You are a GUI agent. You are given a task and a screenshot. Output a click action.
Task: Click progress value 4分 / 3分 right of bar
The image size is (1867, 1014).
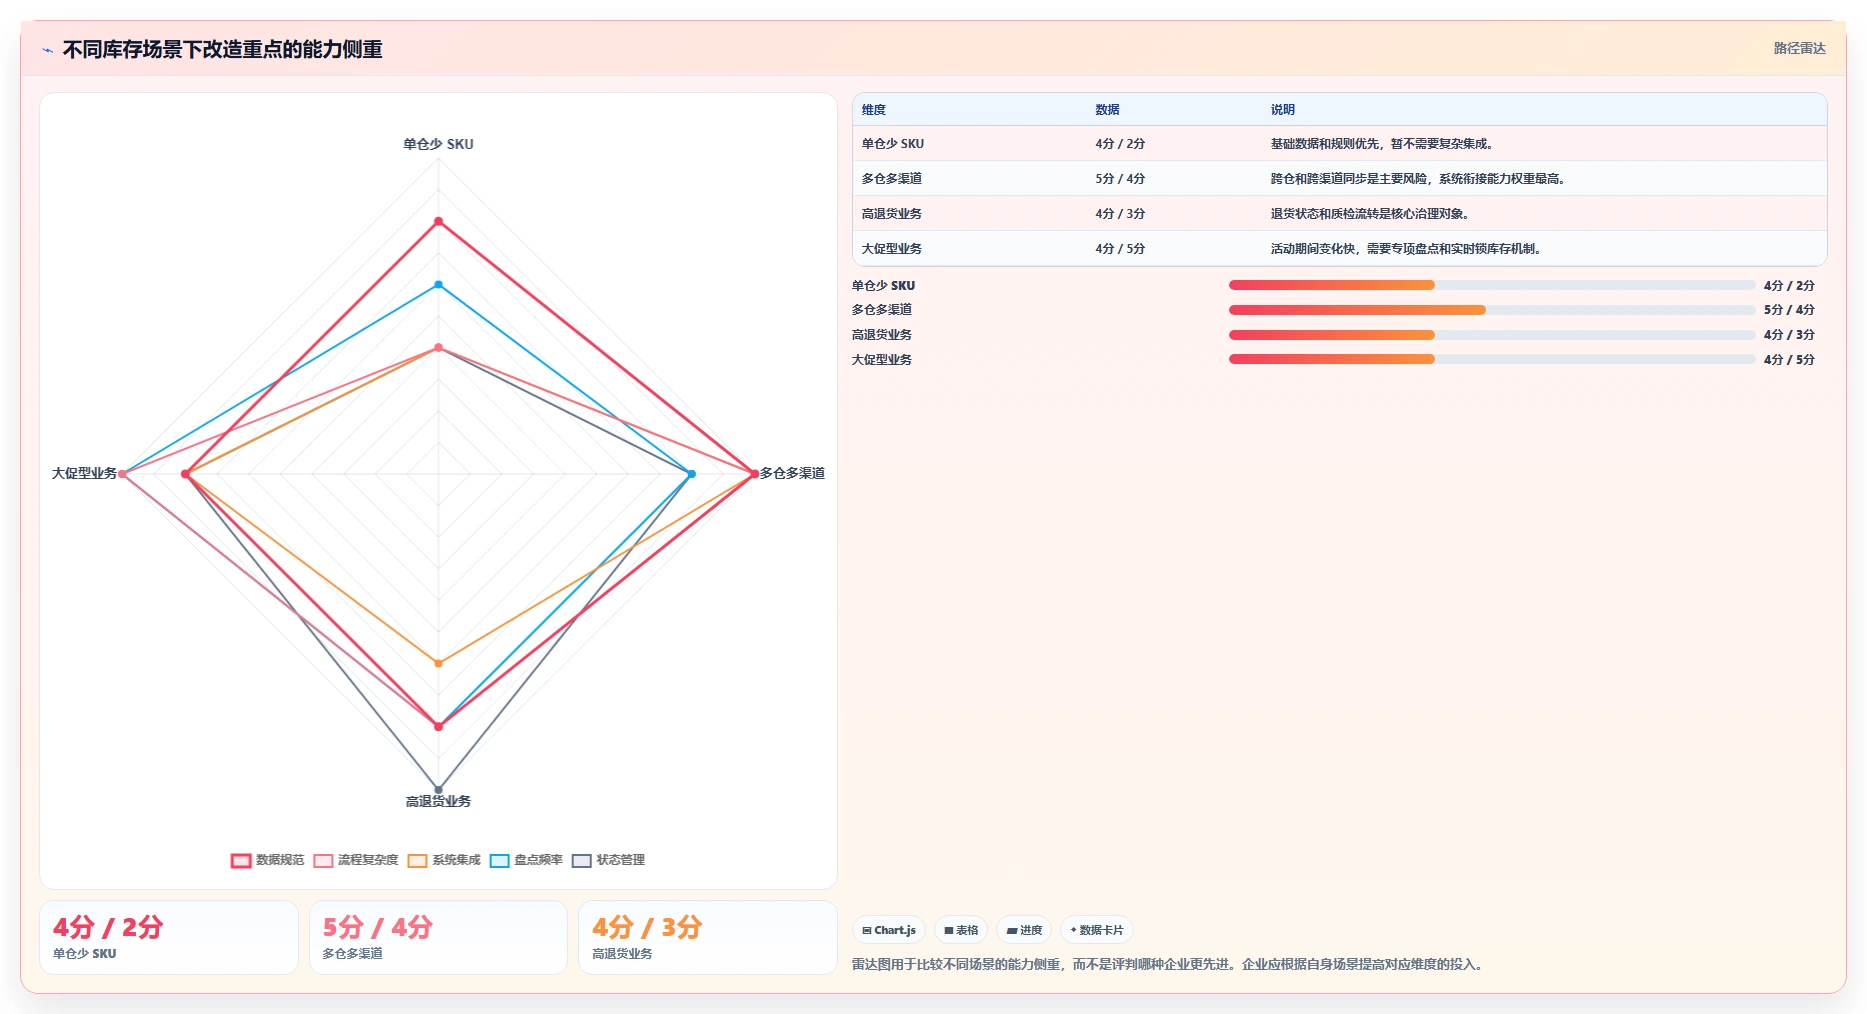[x=1789, y=335]
